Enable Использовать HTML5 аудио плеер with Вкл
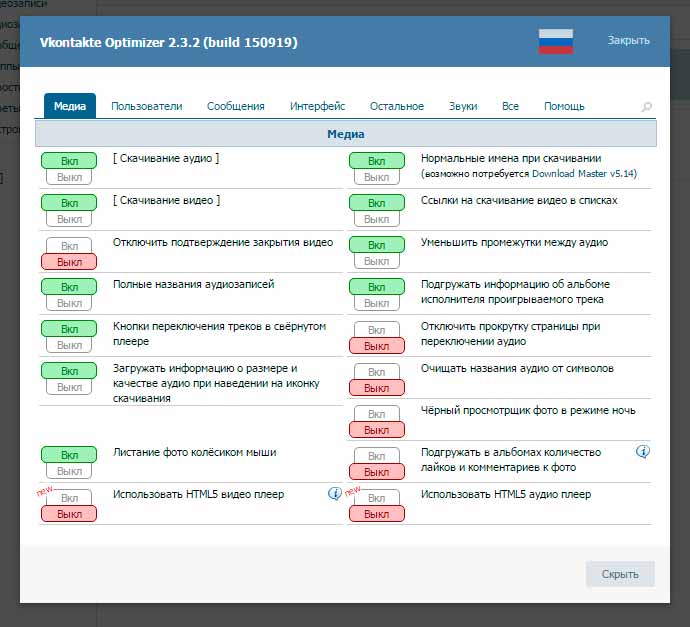 [377, 498]
